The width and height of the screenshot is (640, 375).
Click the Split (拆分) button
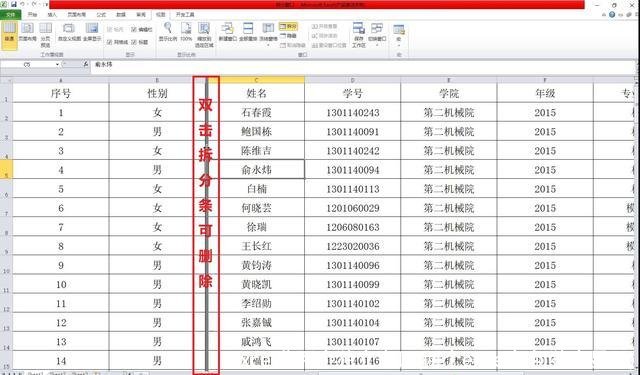coord(288,27)
